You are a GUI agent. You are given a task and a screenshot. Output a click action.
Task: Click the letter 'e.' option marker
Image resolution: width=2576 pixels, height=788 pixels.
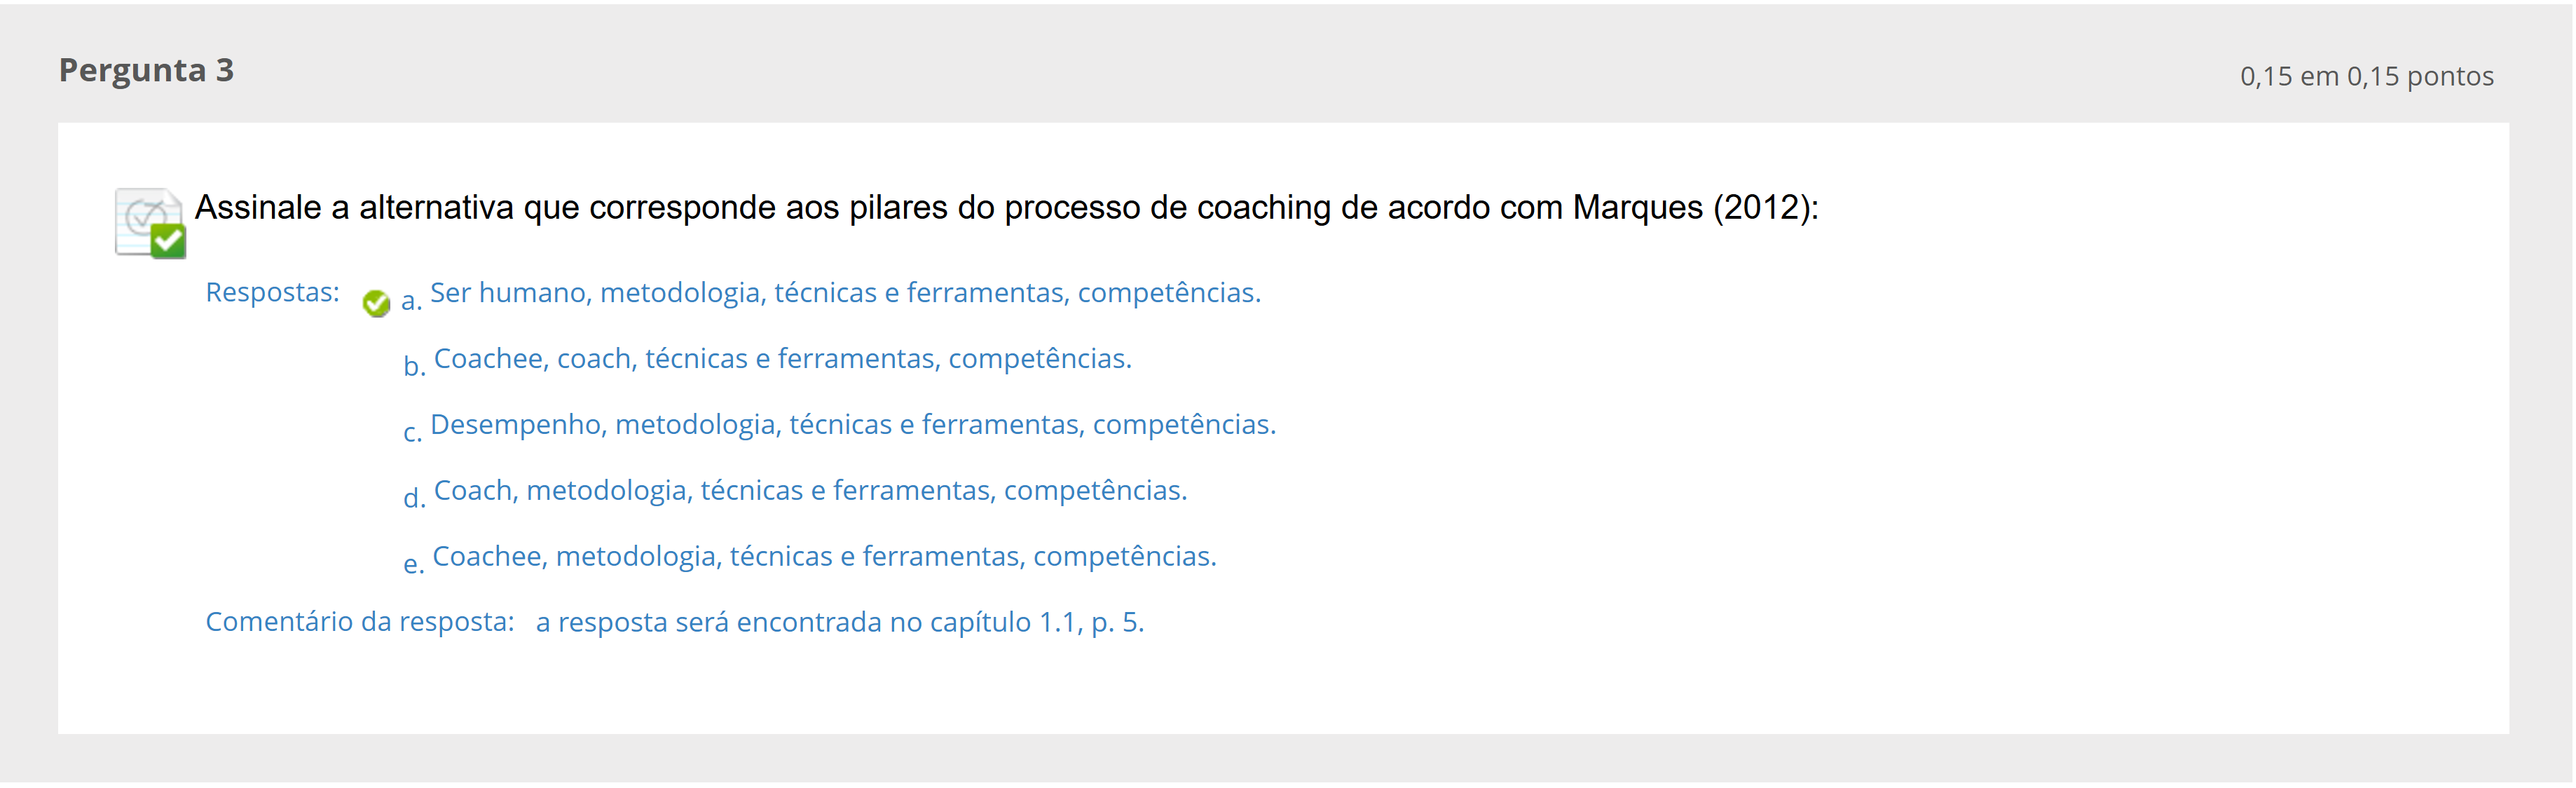(x=413, y=564)
